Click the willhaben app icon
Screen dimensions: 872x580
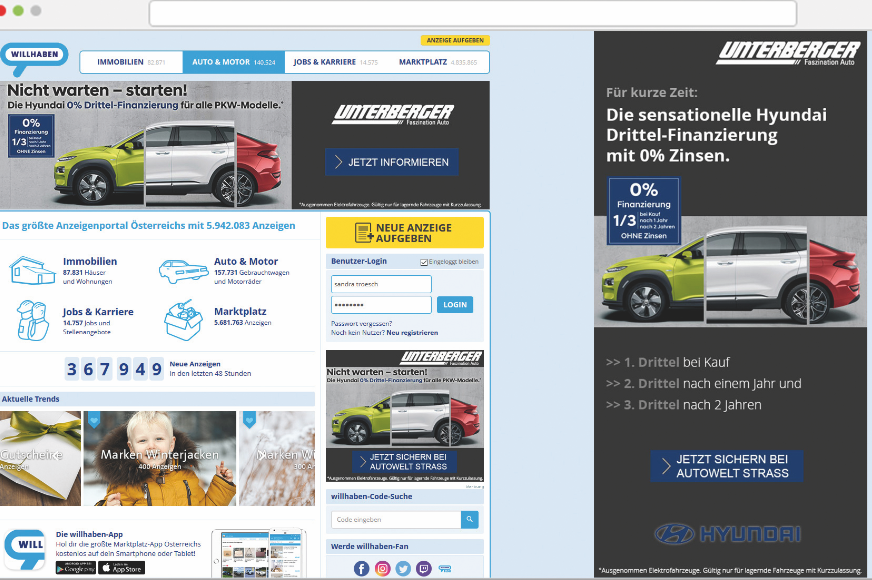(x=24, y=549)
